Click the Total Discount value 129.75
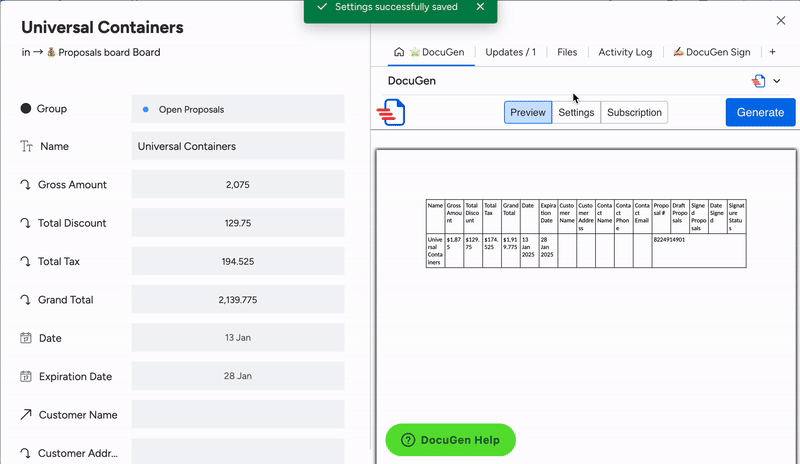The image size is (800, 464). 238,223
